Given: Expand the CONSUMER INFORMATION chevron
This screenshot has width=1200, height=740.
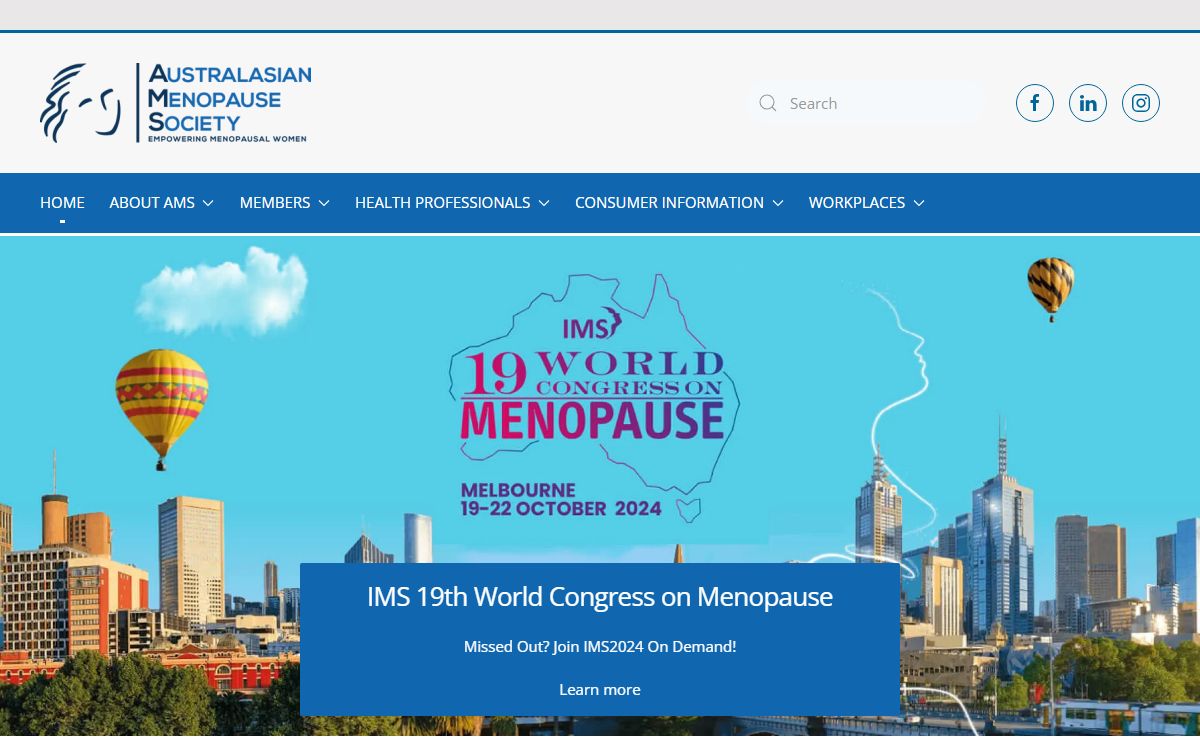Looking at the screenshot, I should tap(778, 203).
